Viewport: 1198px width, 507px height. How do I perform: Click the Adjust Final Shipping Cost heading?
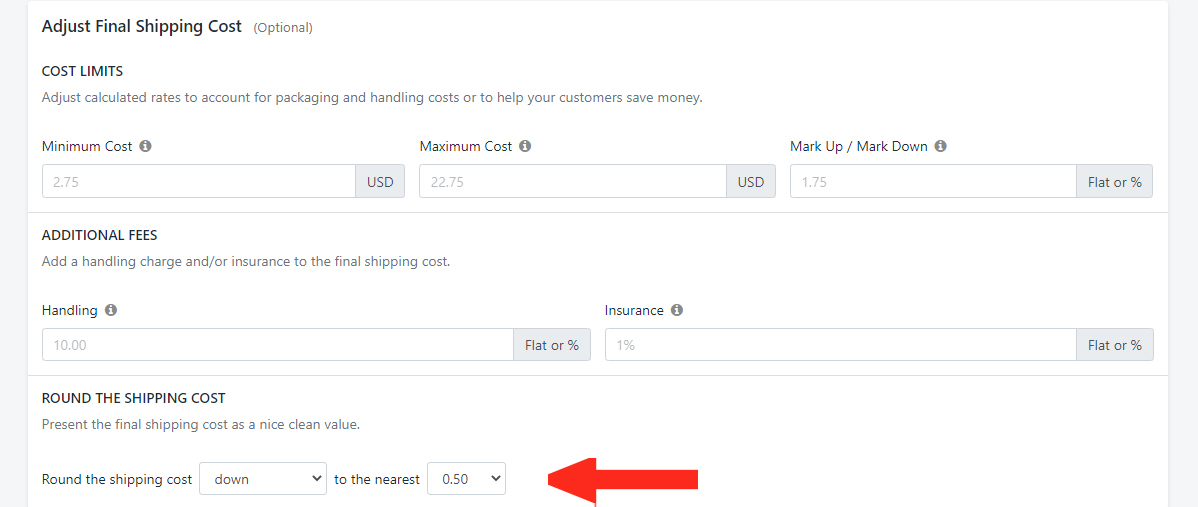[x=142, y=27]
